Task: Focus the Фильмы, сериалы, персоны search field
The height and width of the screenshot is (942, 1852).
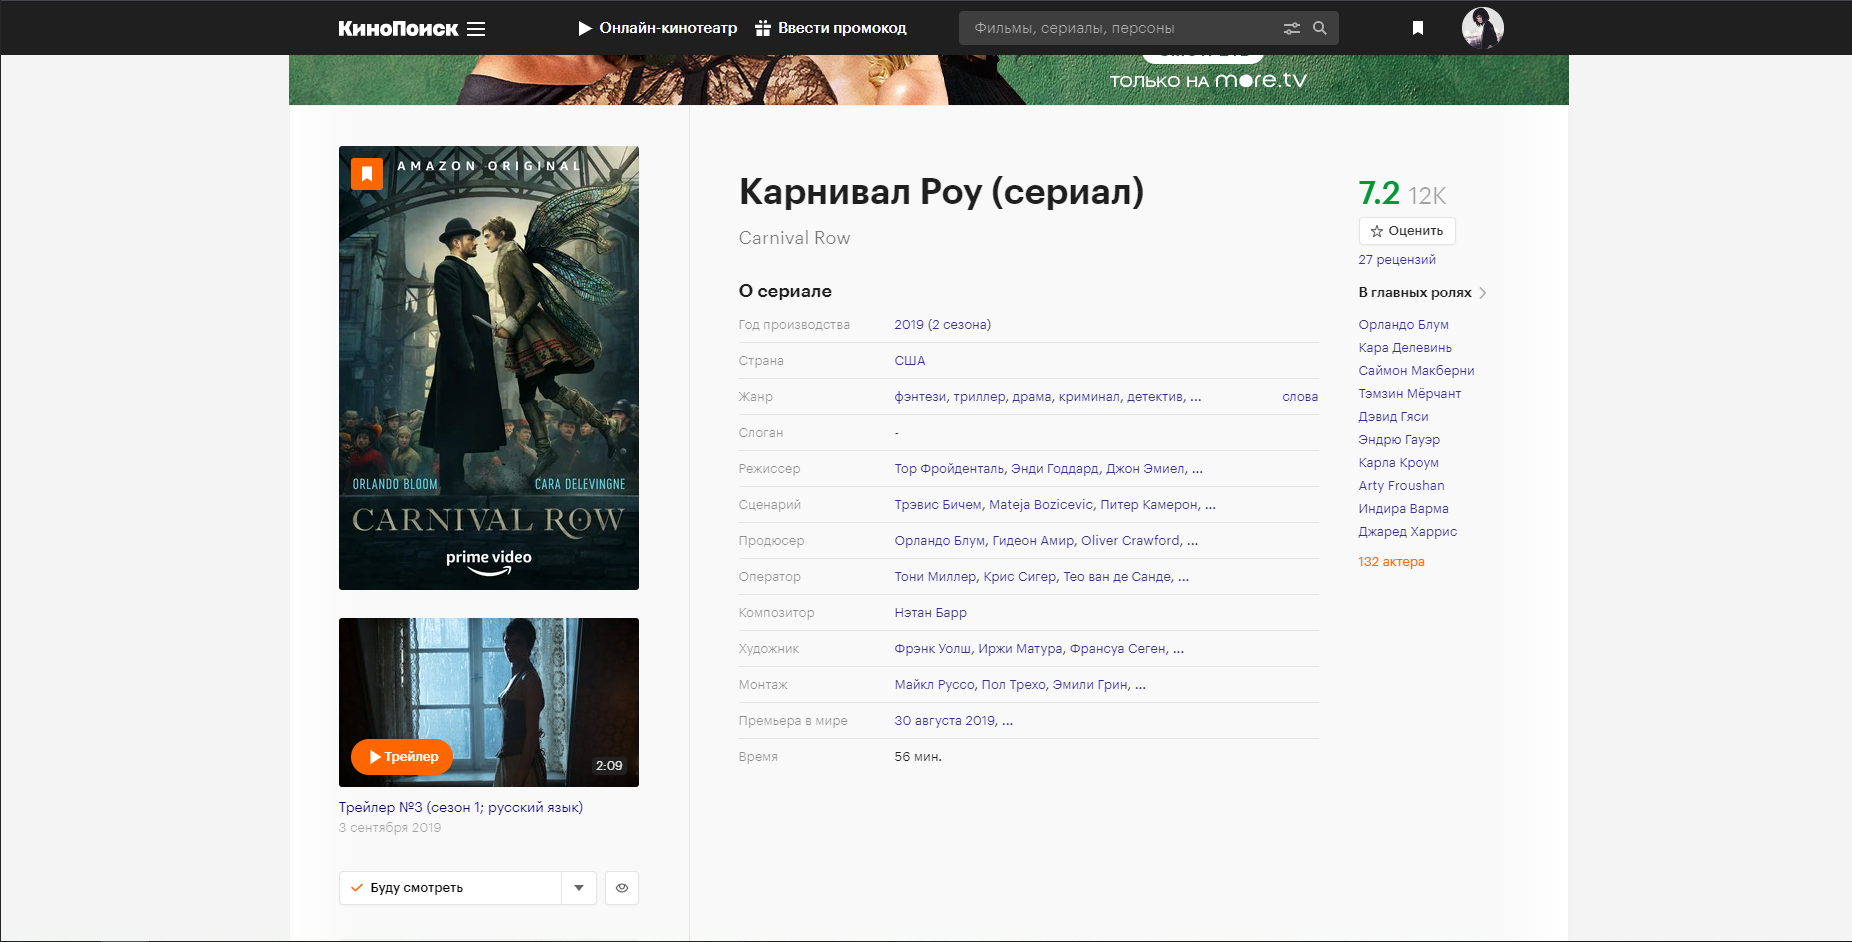Action: point(1120,28)
